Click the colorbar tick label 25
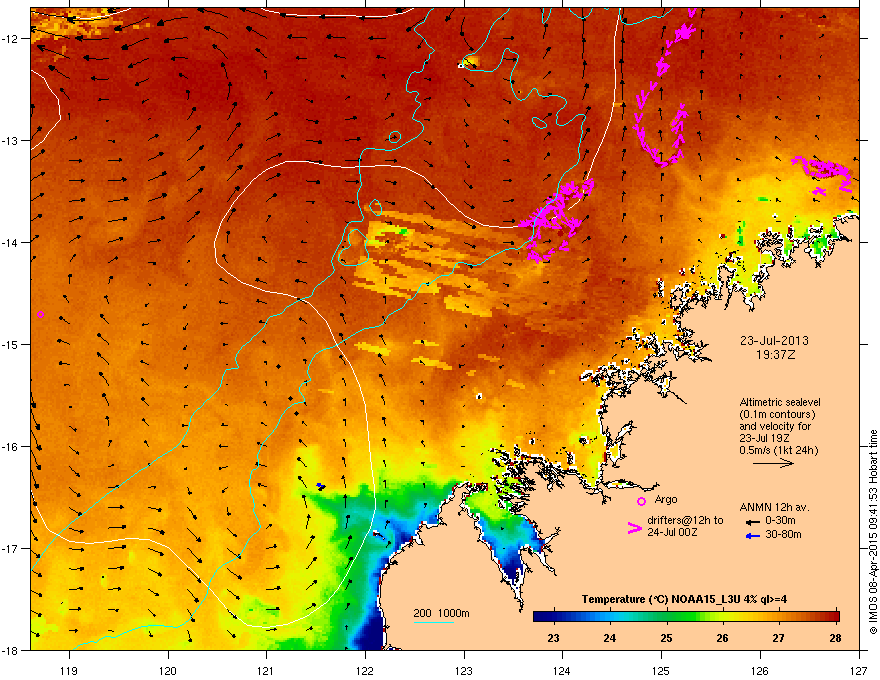 pos(666,638)
